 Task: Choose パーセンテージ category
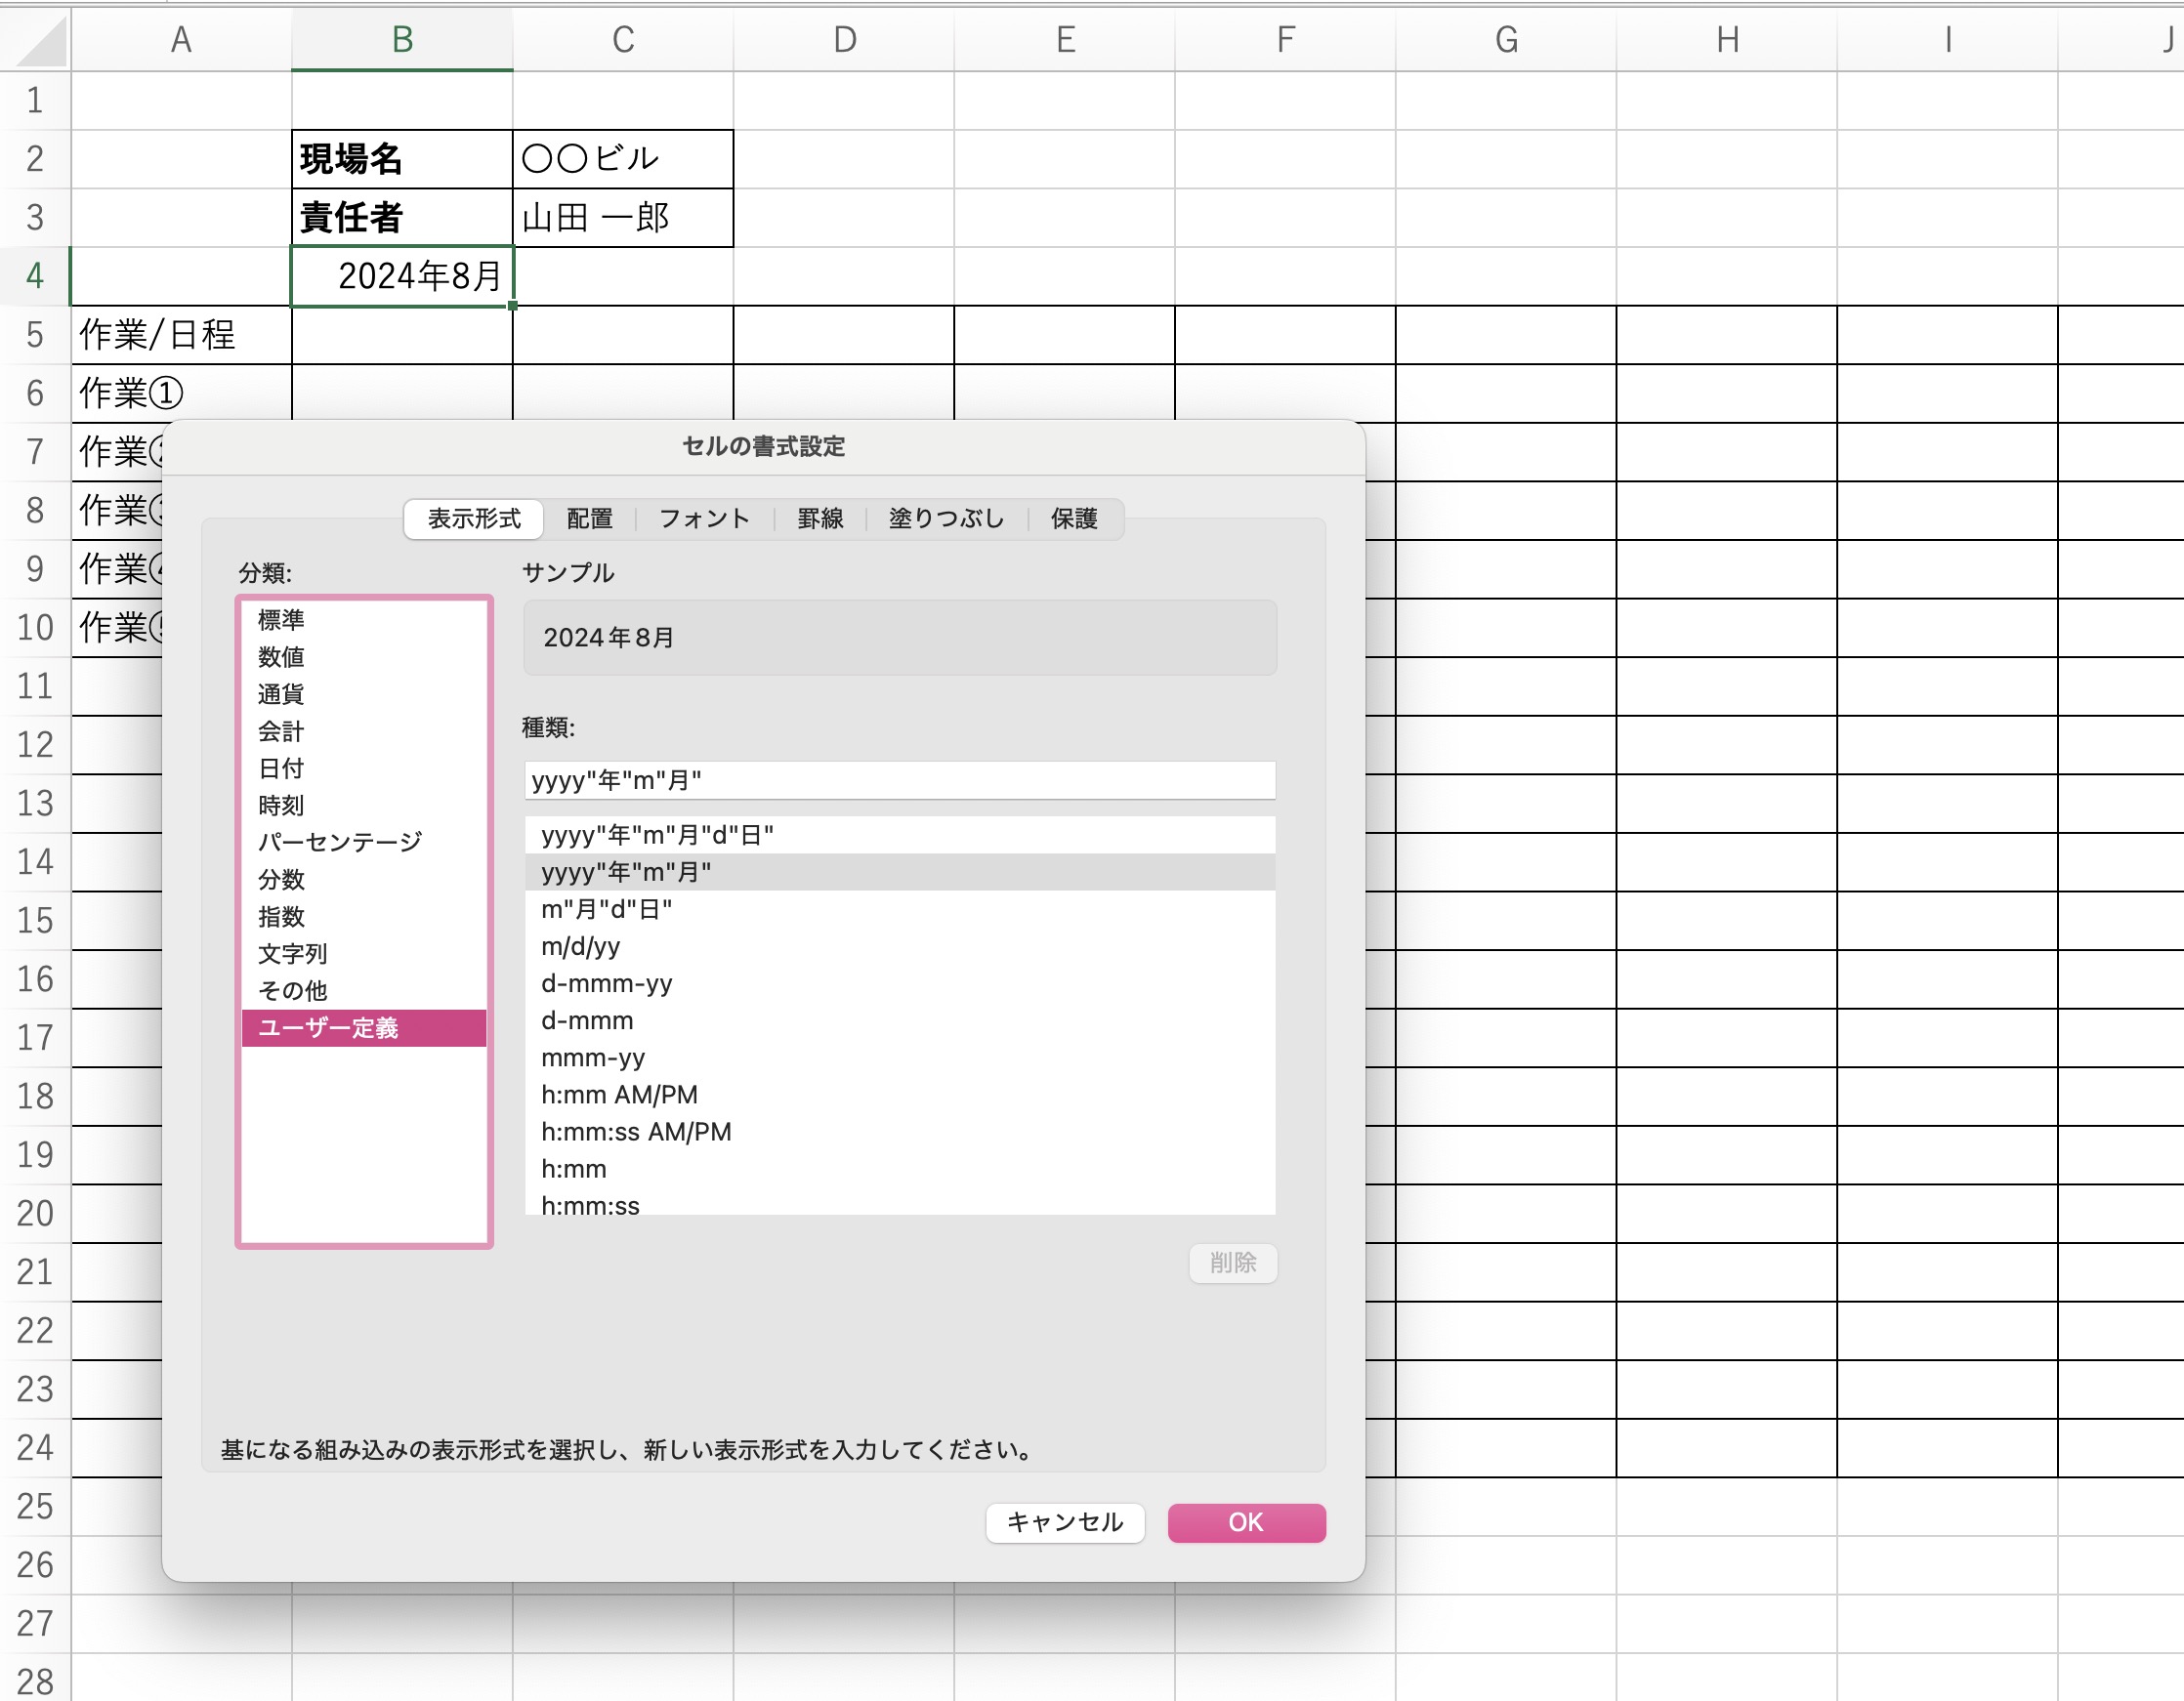(x=364, y=842)
